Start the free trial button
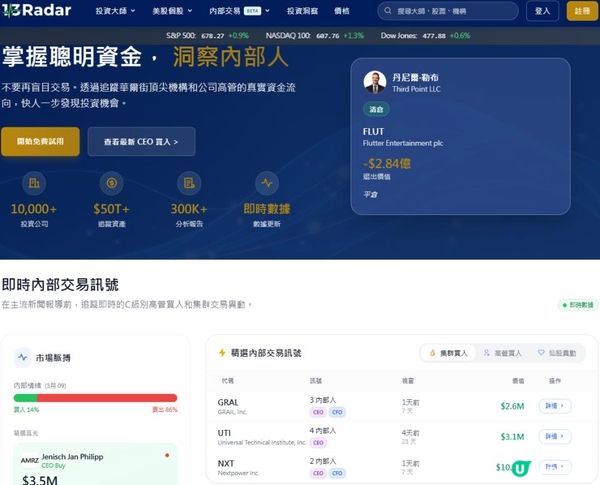 click(x=40, y=142)
